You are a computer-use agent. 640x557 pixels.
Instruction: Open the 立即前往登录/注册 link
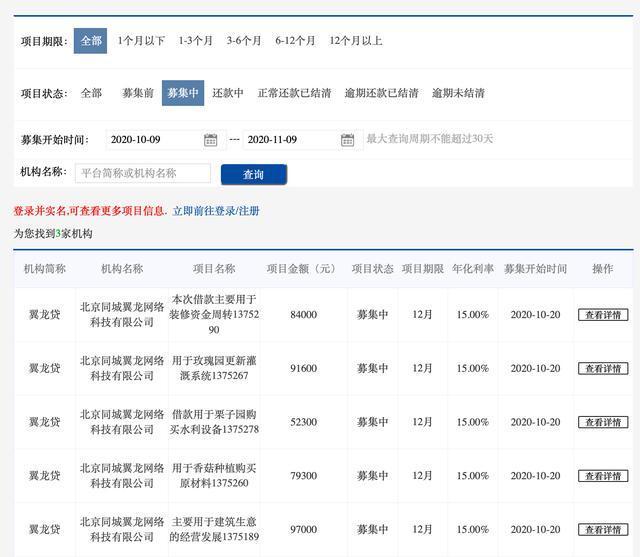[216, 211]
